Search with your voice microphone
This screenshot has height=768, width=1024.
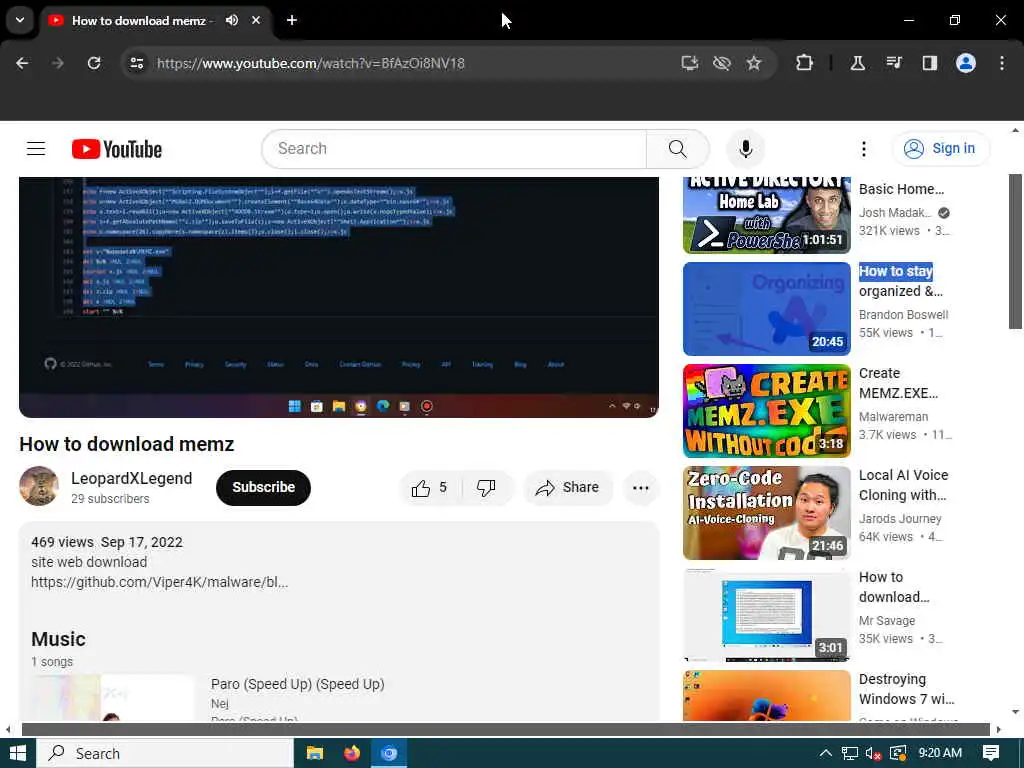[745, 149]
